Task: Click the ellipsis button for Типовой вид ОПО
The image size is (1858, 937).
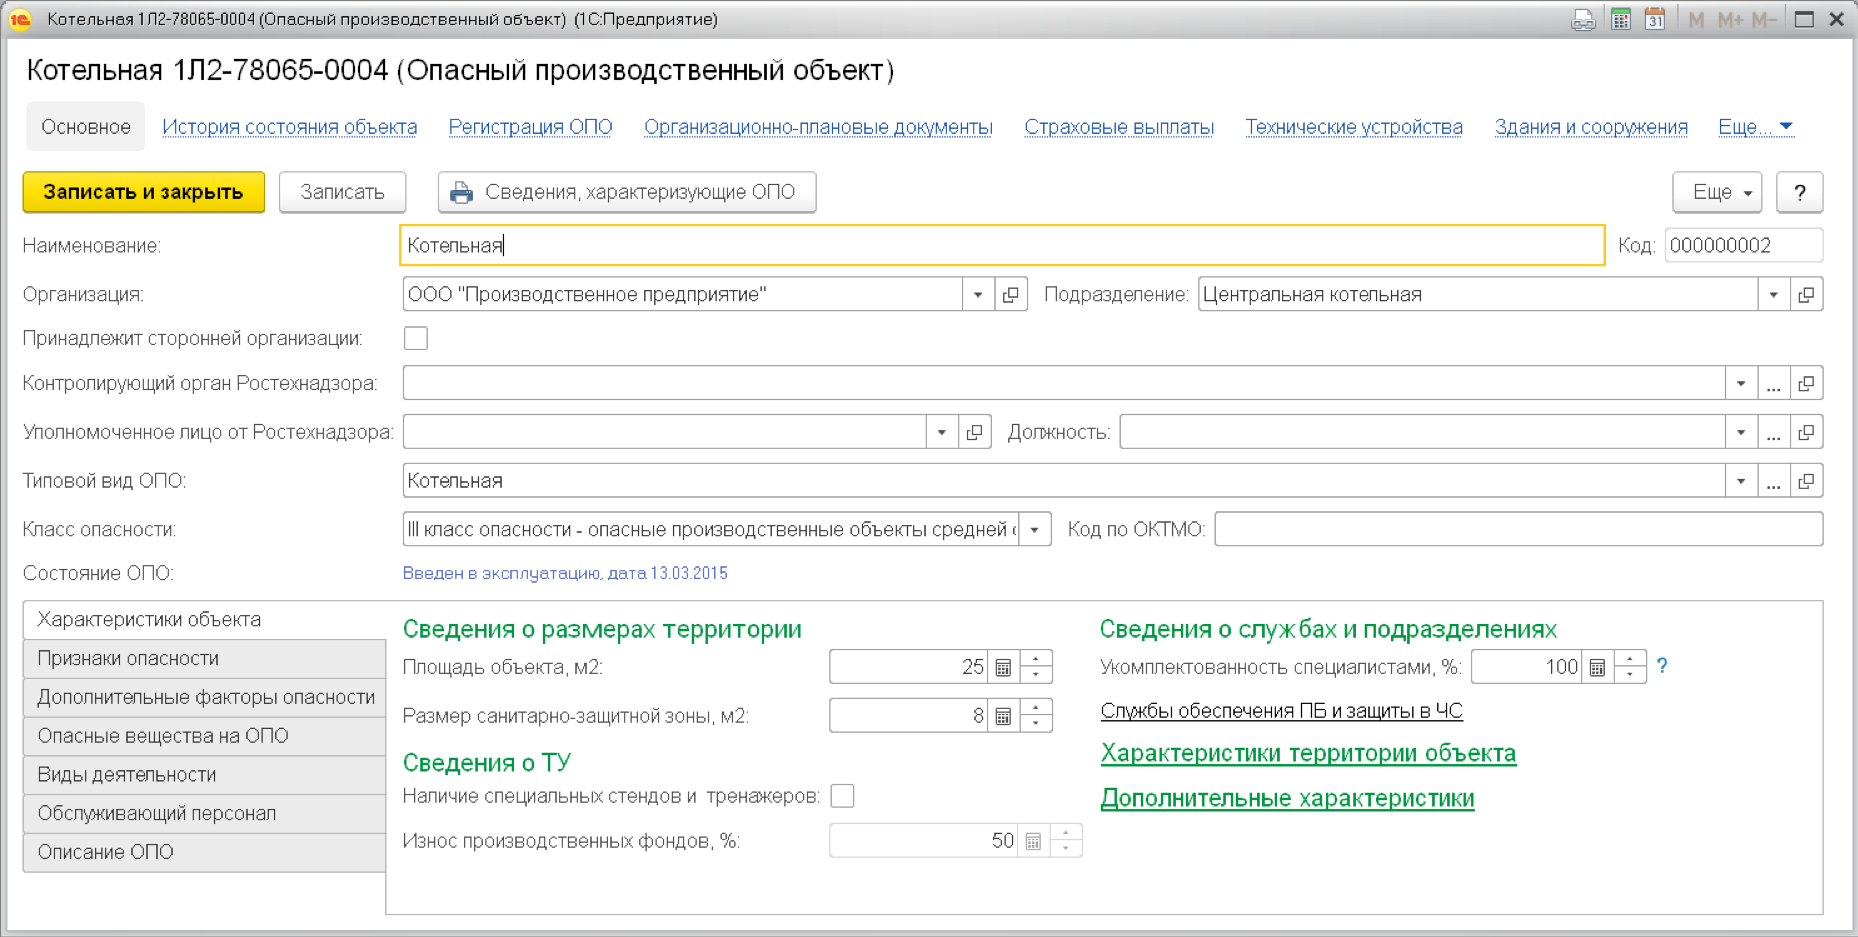Action: [1773, 481]
